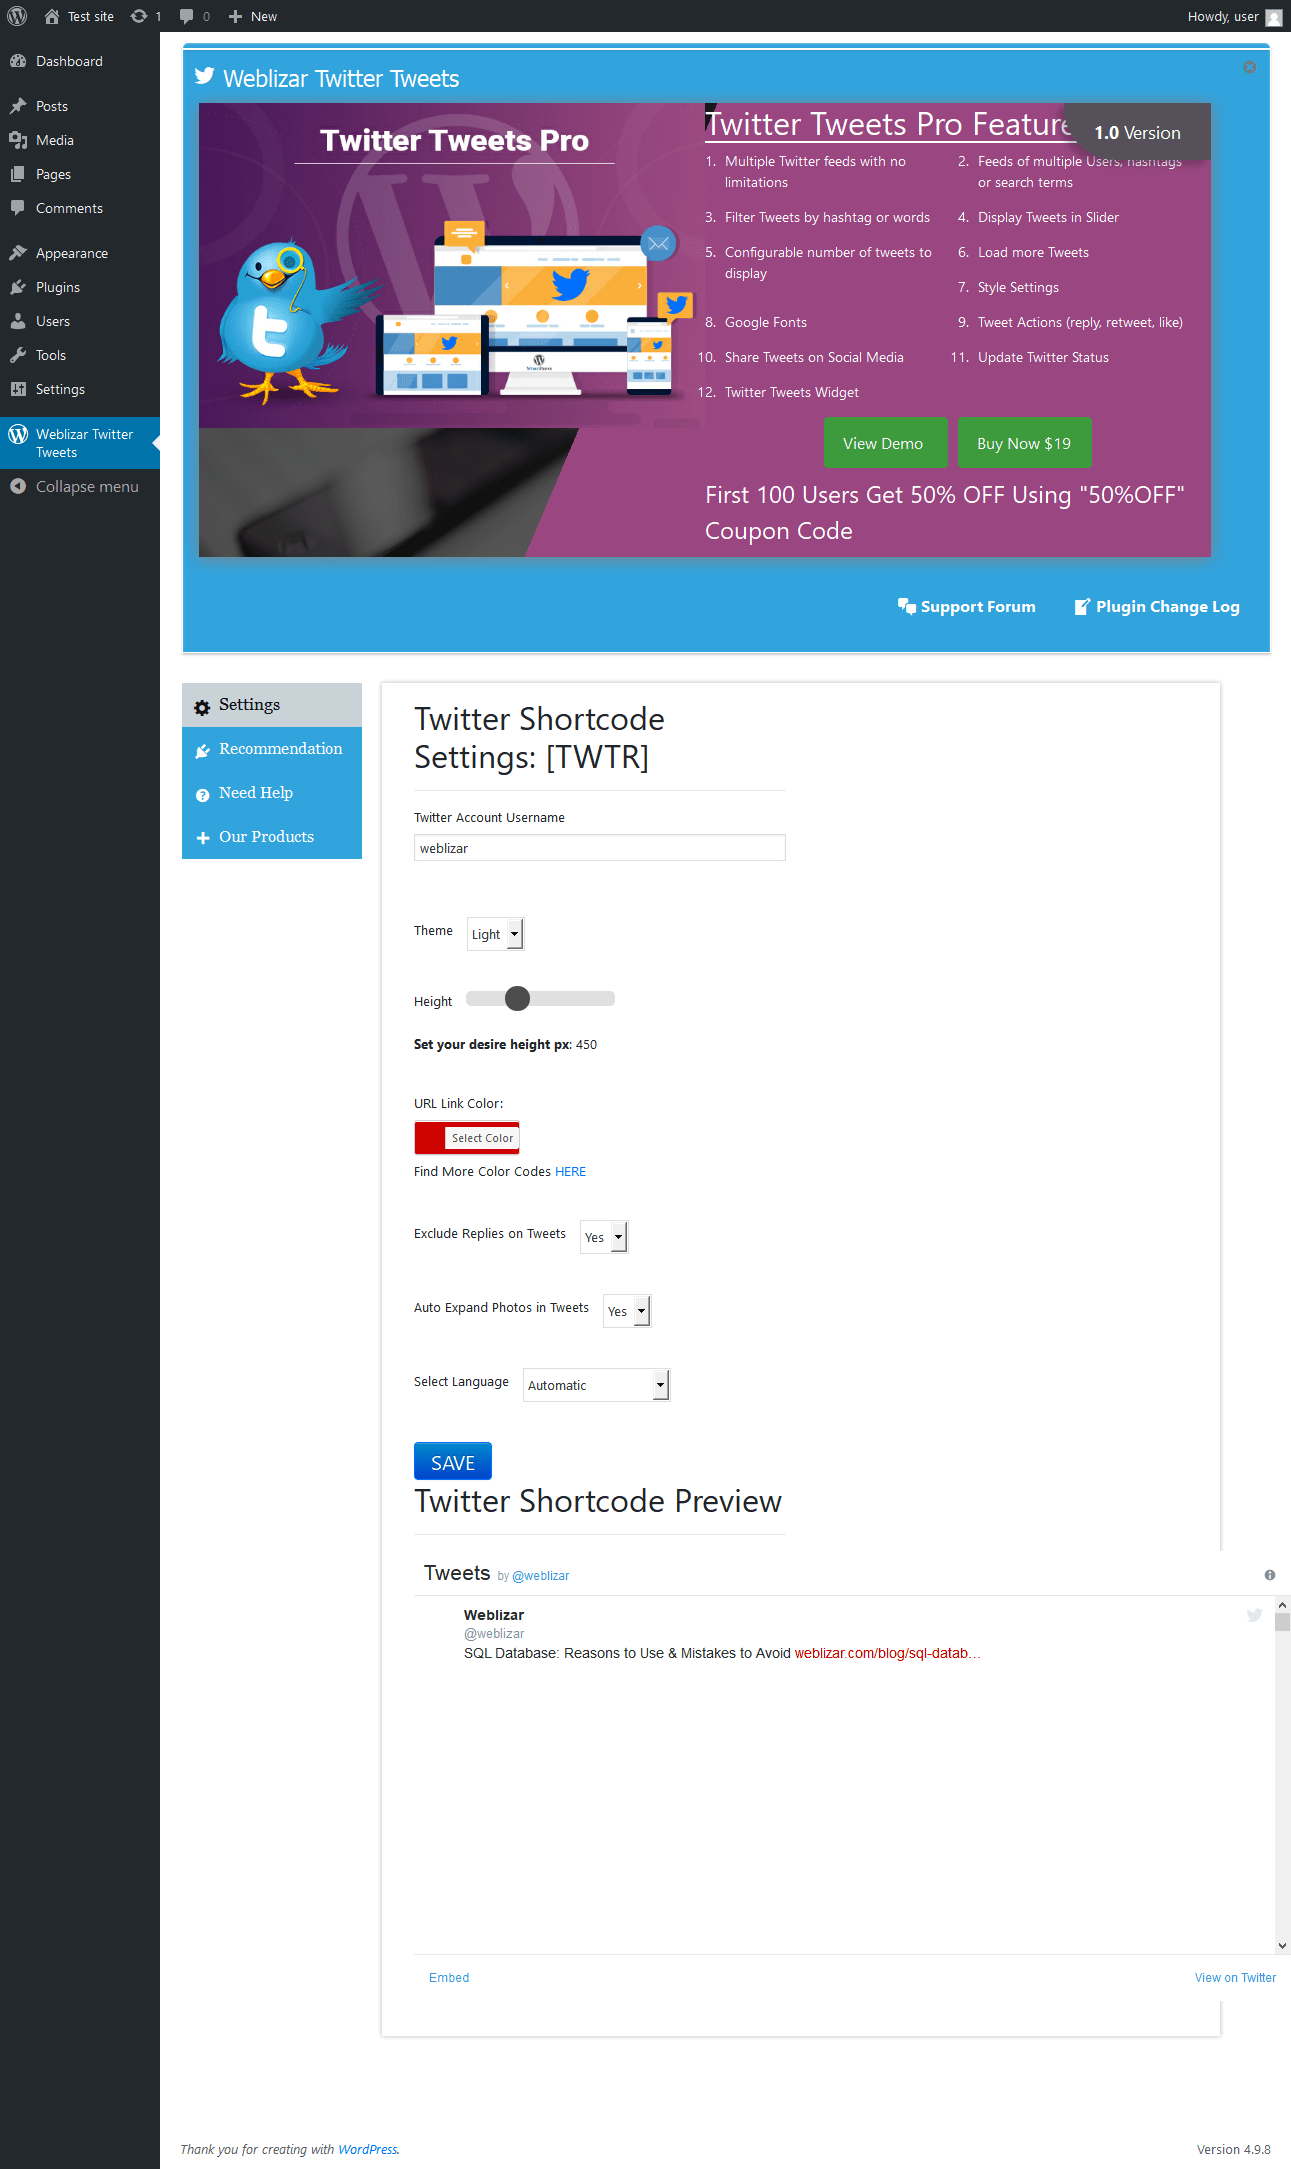This screenshot has width=1291, height=2169.
Task: Dismiss the Weblizar promo banner
Action: (1249, 67)
